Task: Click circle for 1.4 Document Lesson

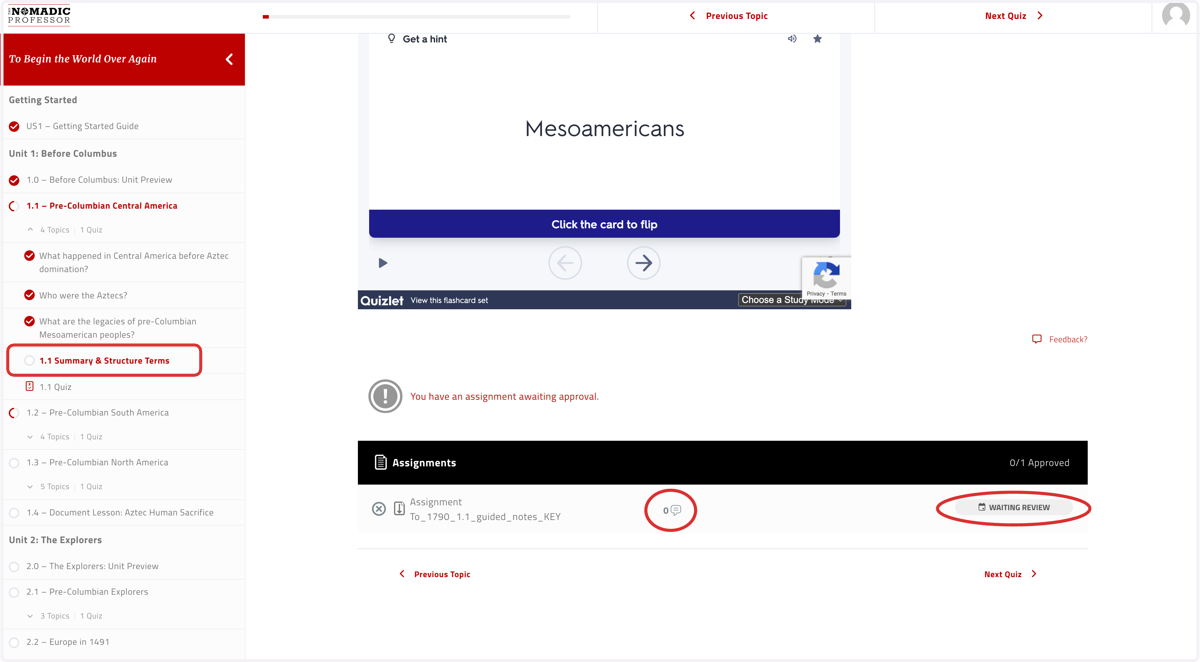Action: [x=14, y=513]
